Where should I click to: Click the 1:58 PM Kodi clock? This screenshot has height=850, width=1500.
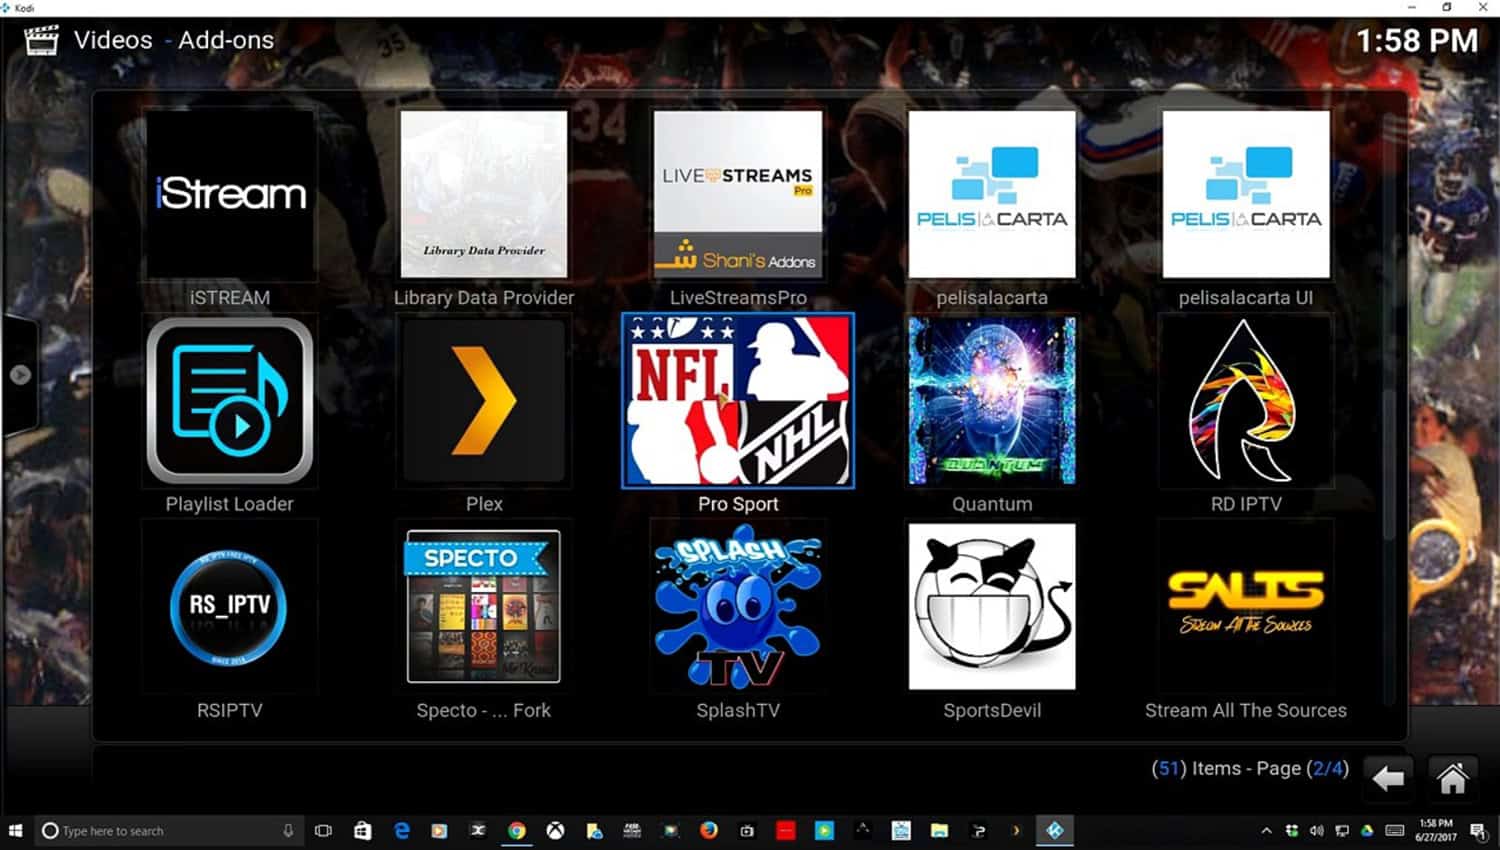tap(1417, 41)
